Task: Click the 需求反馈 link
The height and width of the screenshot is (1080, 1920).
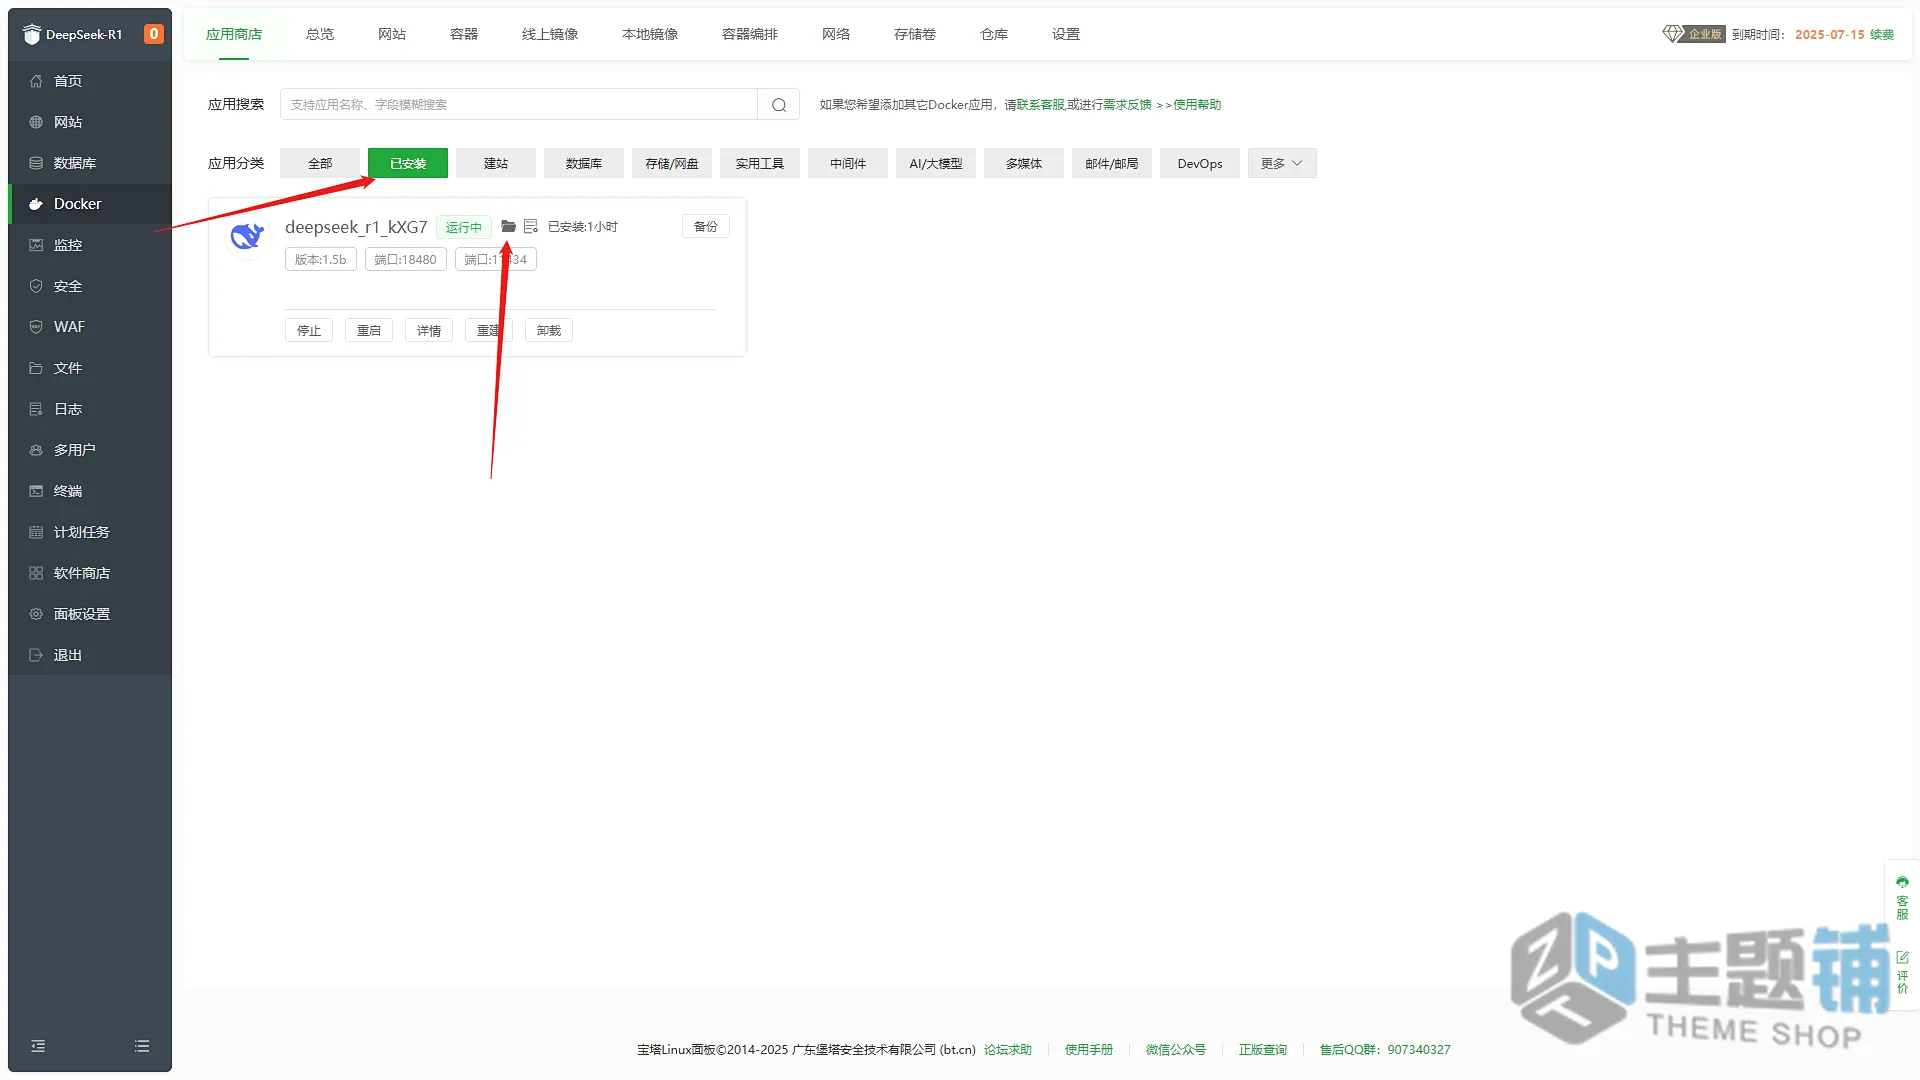Action: pos(1127,105)
